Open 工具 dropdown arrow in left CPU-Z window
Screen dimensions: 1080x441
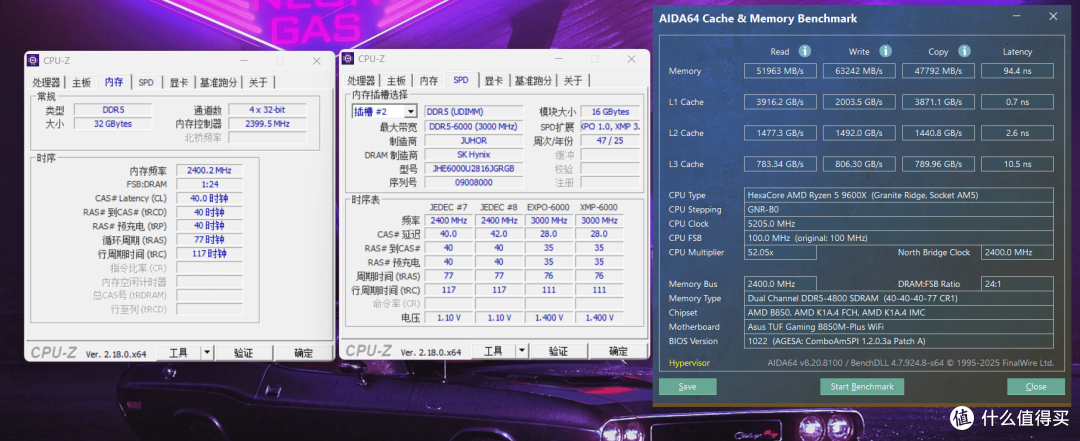click(x=207, y=353)
